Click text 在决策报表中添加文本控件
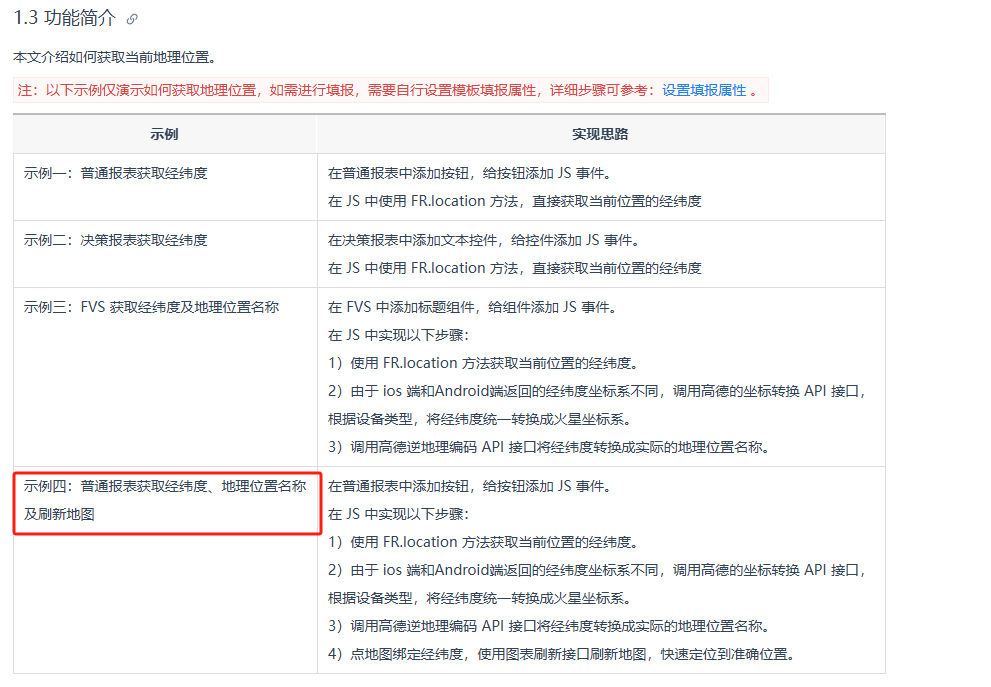Image resolution: width=991 pixels, height=687 pixels. [412, 240]
